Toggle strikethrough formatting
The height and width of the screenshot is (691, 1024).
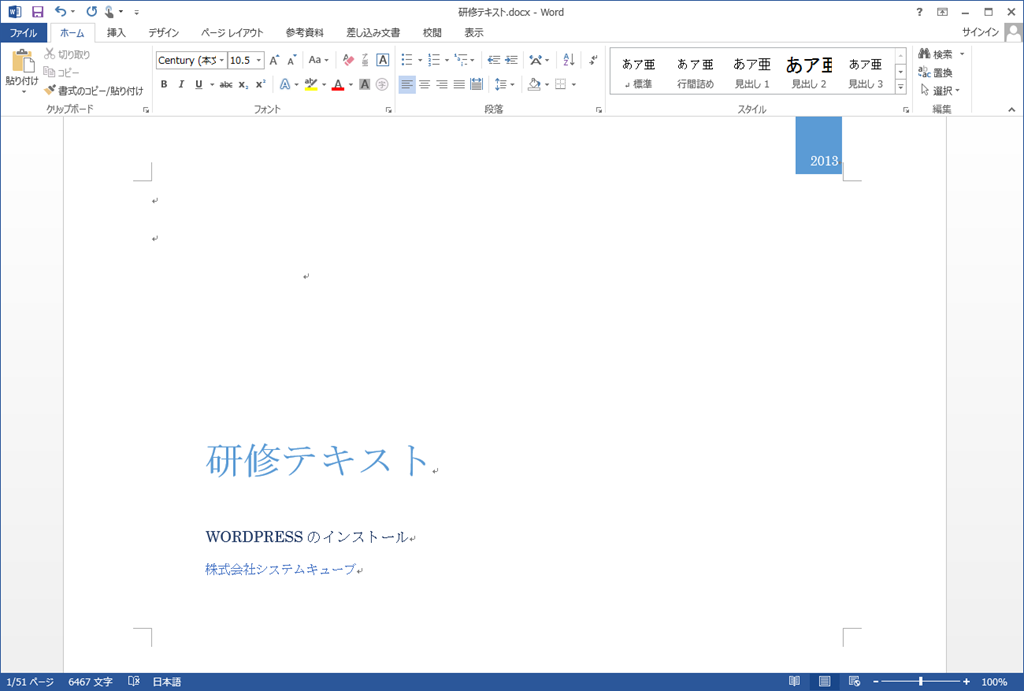pos(226,84)
